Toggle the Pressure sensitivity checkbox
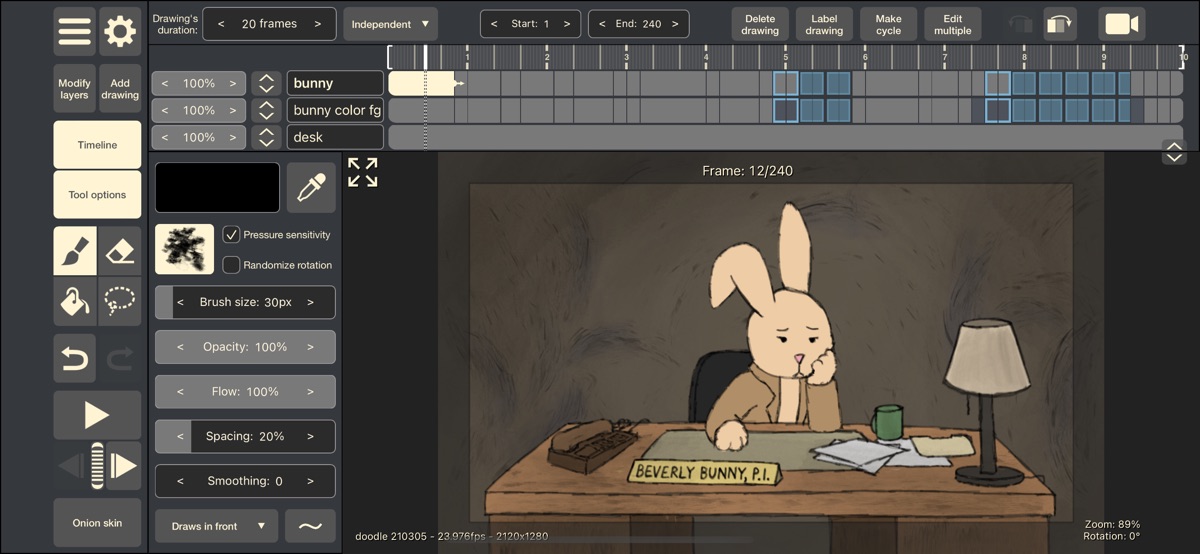Screen dimensions: 1200x554 click(x=232, y=235)
